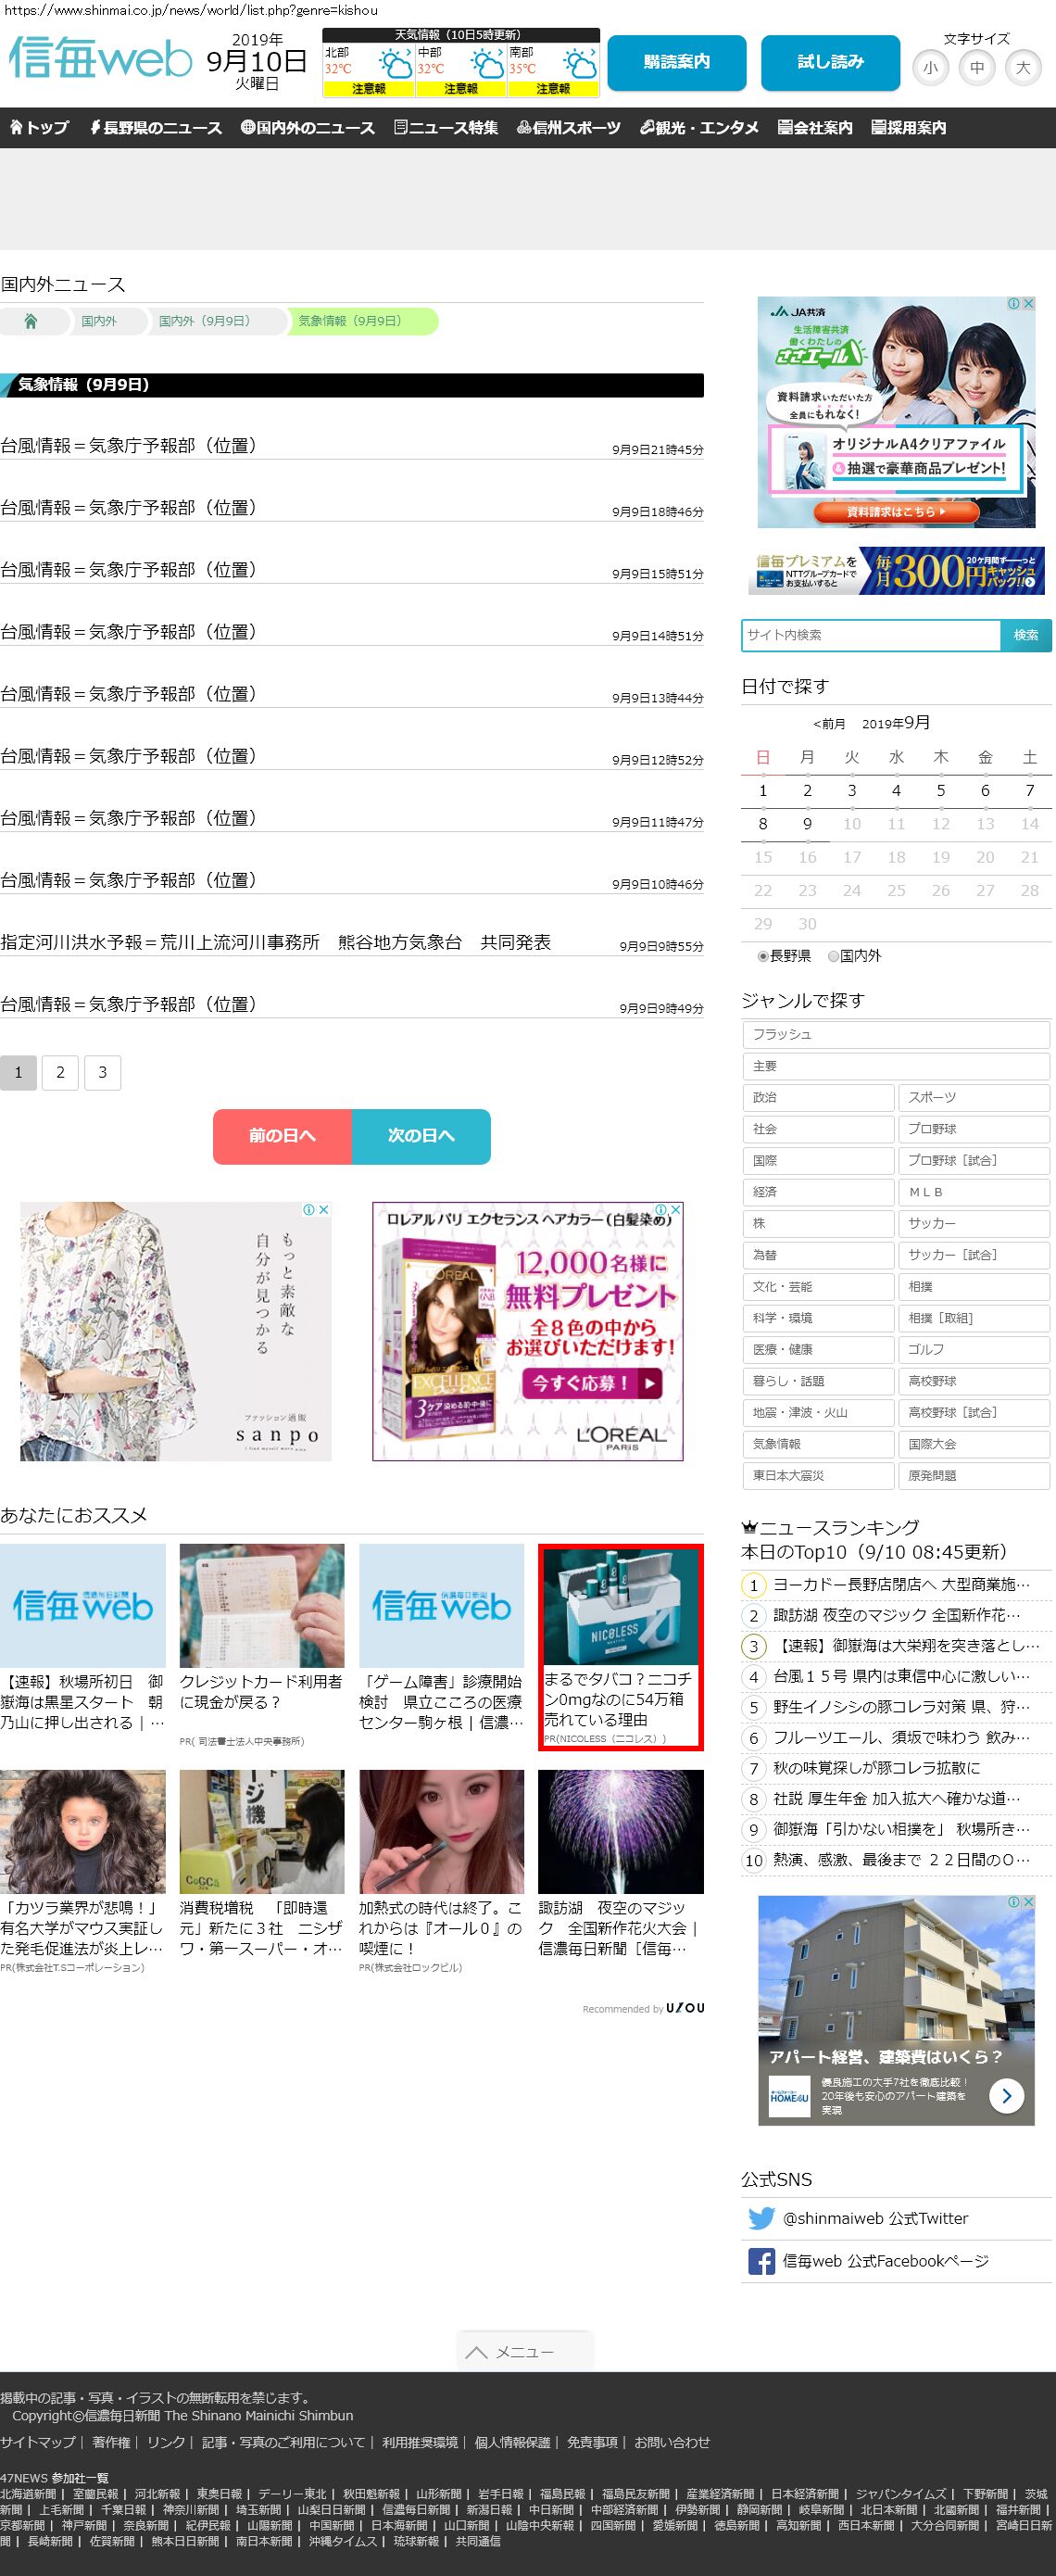Open the home icon in breadcrumb
Viewport: 1056px width, 2576px height.
point(31,321)
